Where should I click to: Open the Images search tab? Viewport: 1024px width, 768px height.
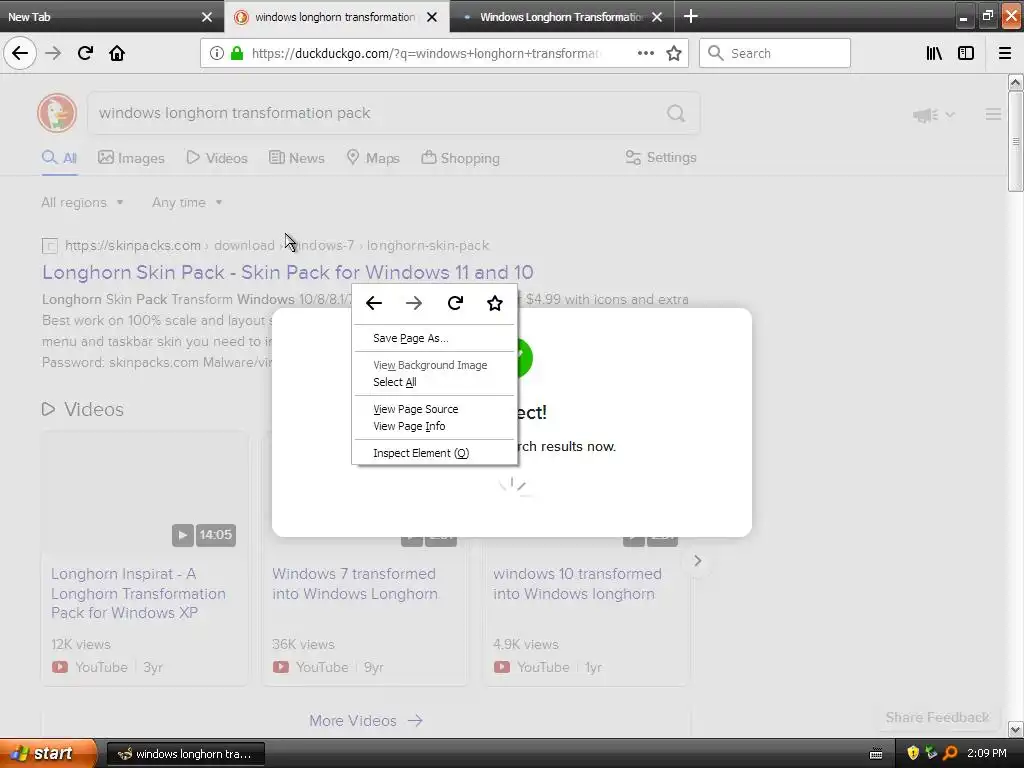[x=131, y=158]
